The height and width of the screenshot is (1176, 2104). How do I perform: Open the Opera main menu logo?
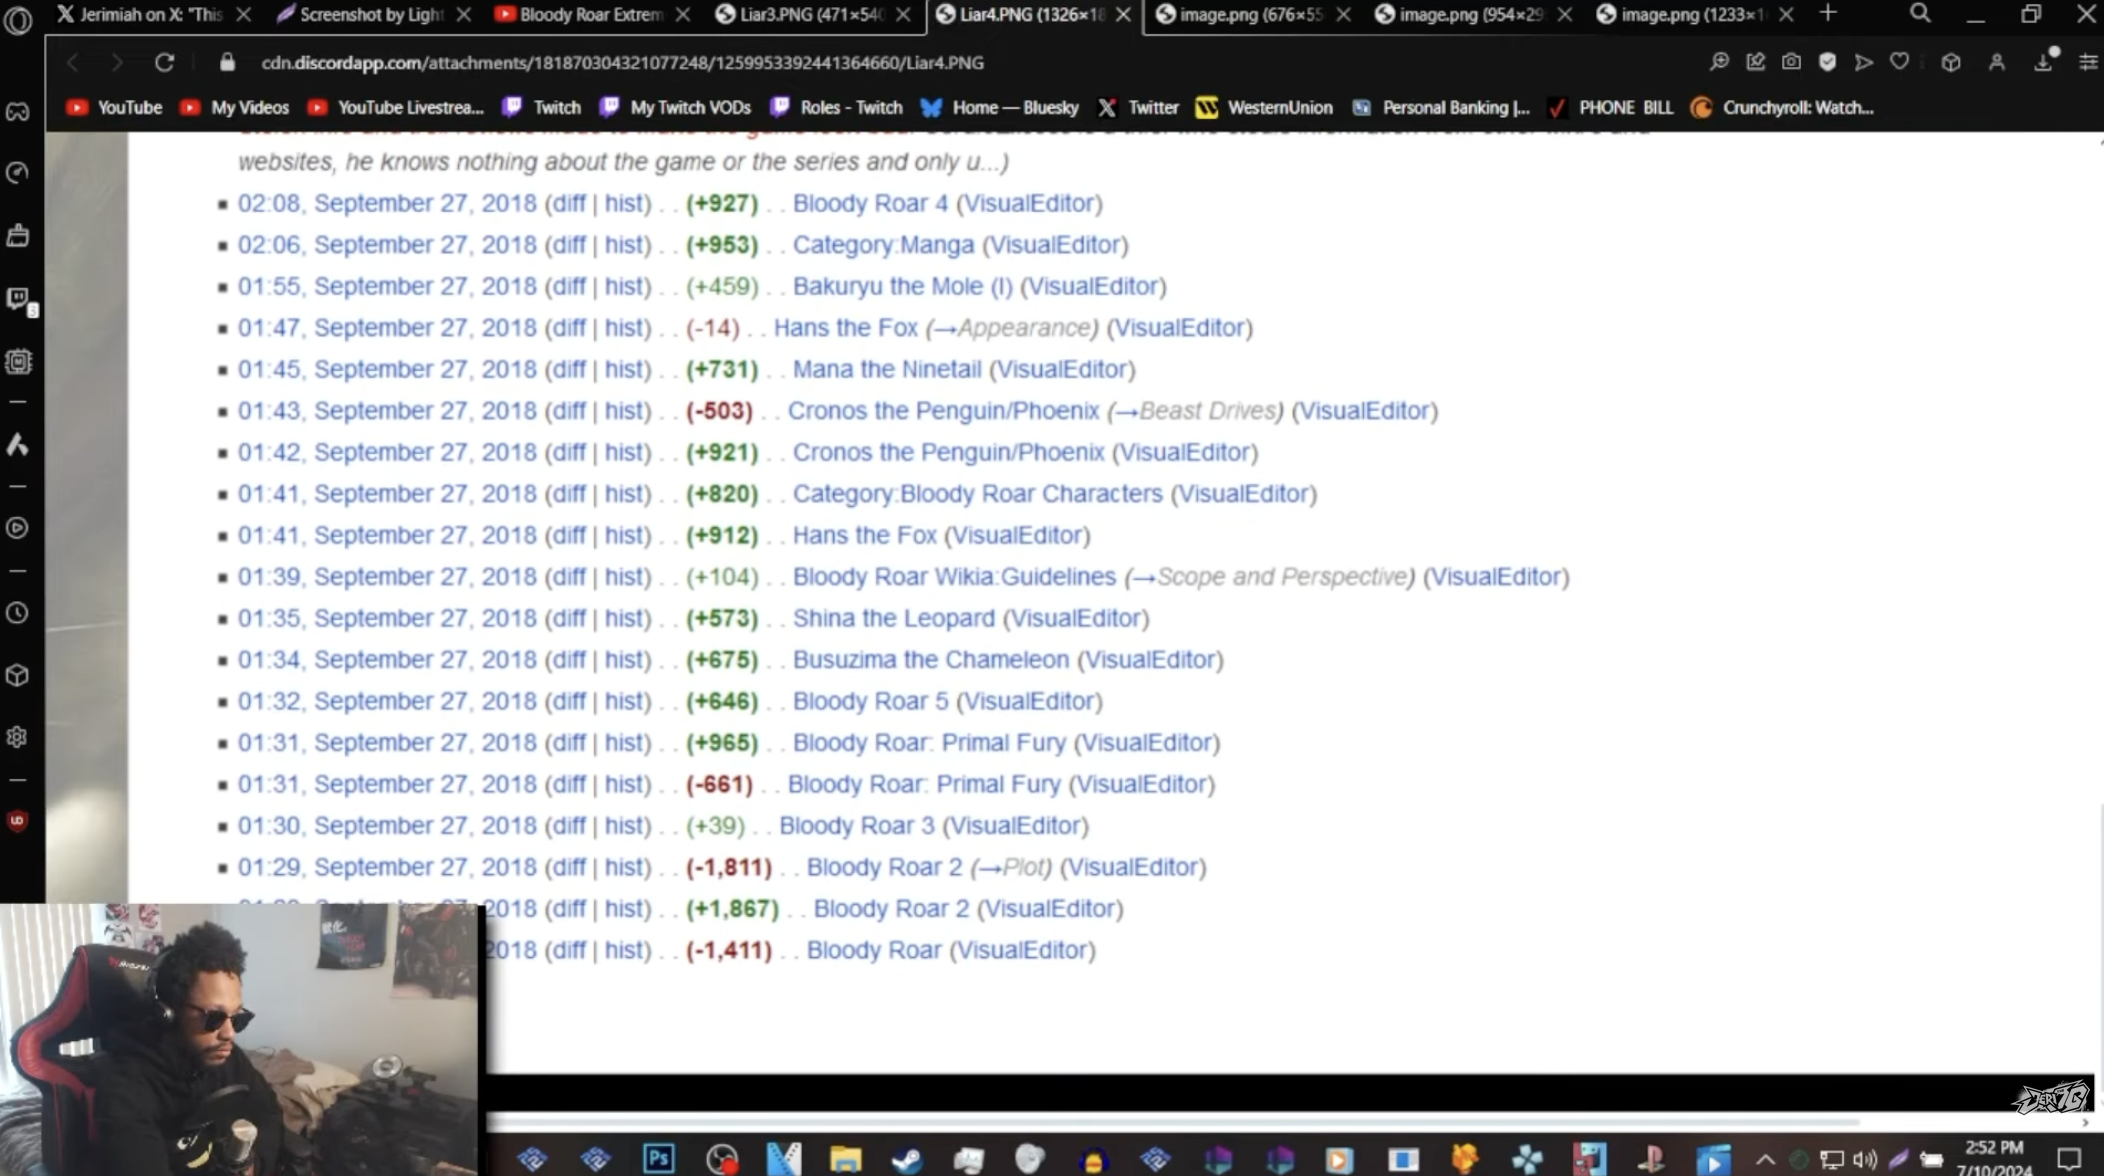pyautogui.click(x=18, y=18)
